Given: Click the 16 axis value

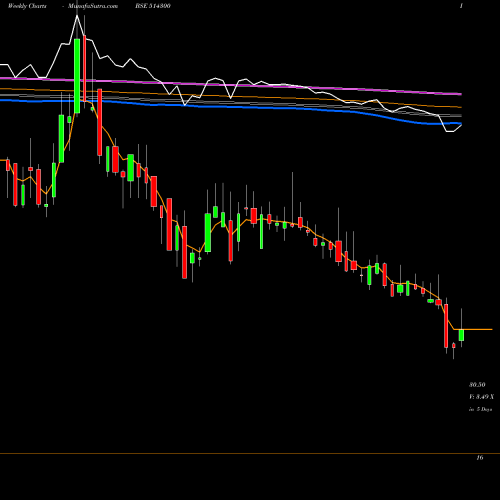Looking at the screenshot, I should (x=480, y=458).
